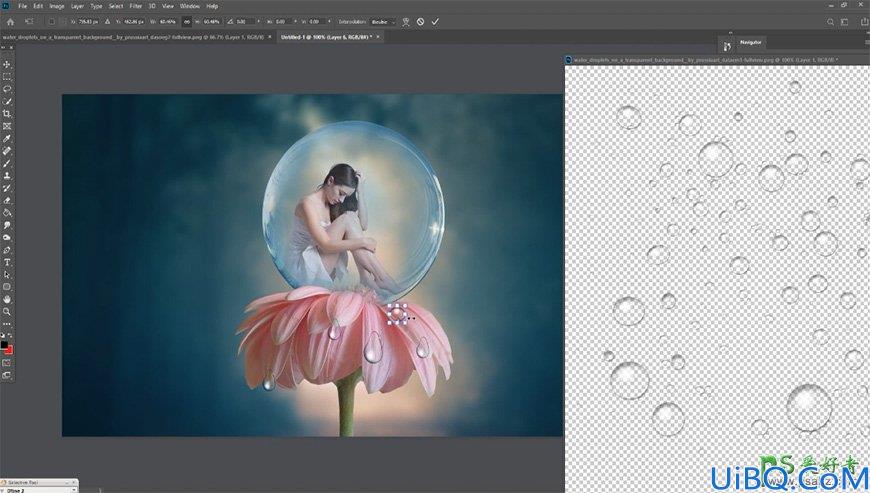Open the Search icon in options bar
This screenshot has width=870, height=493.
(x=831, y=22)
